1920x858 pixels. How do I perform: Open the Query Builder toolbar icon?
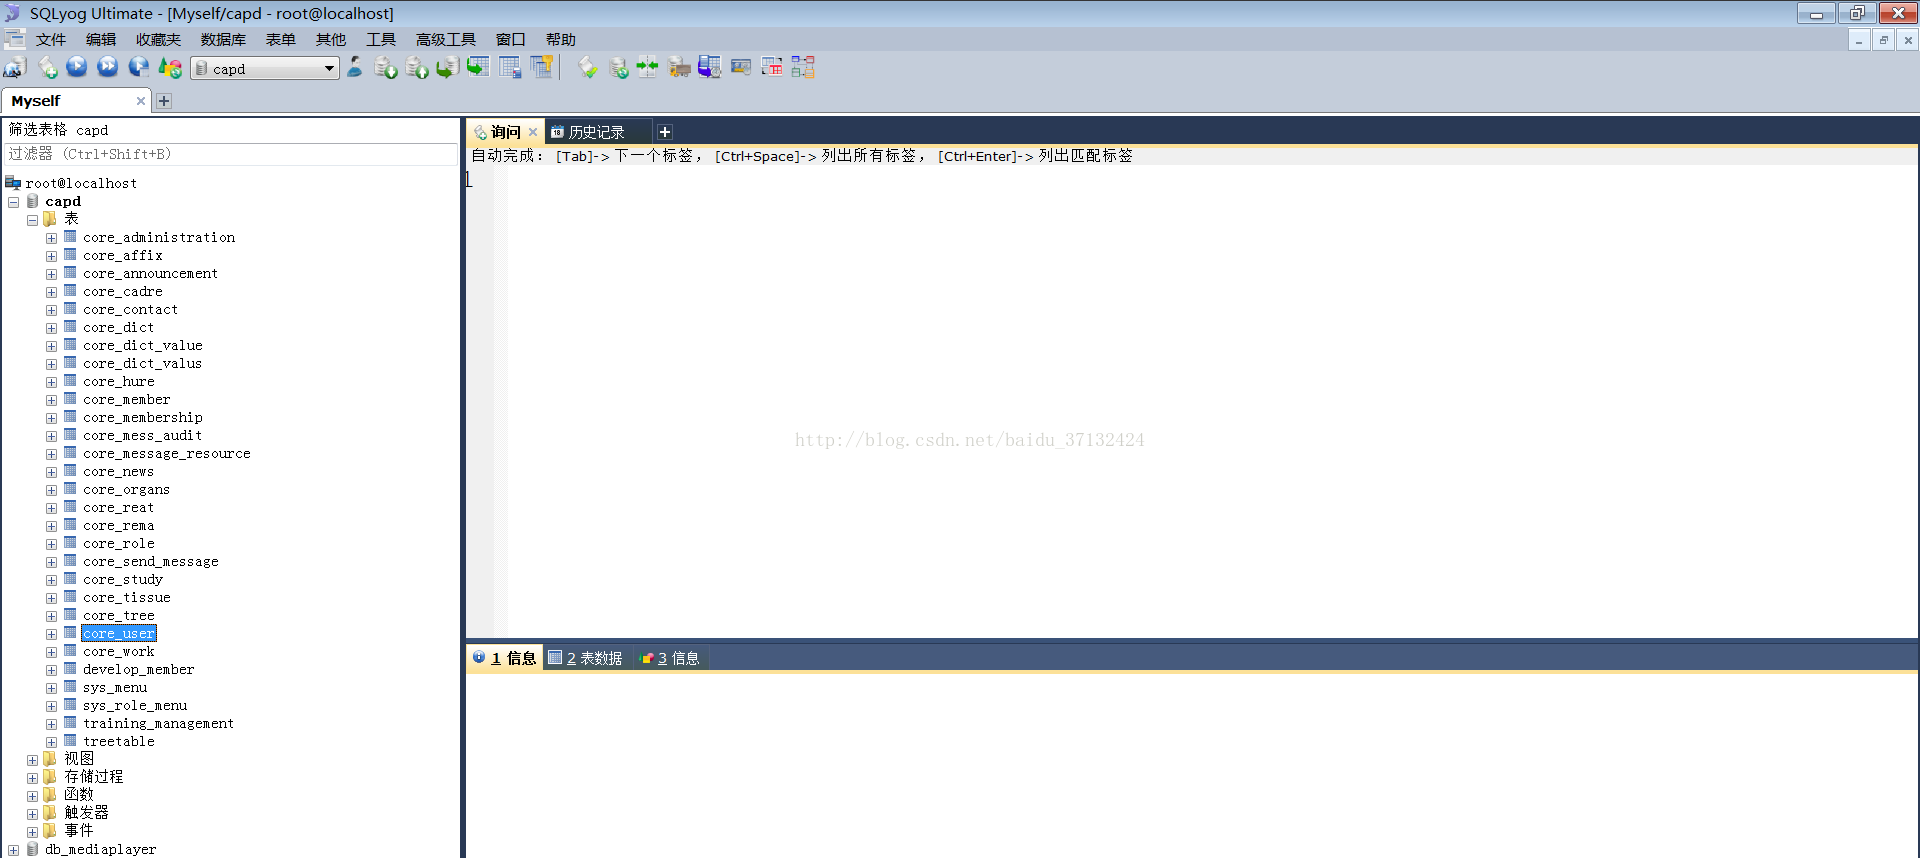[x=772, y=67]
